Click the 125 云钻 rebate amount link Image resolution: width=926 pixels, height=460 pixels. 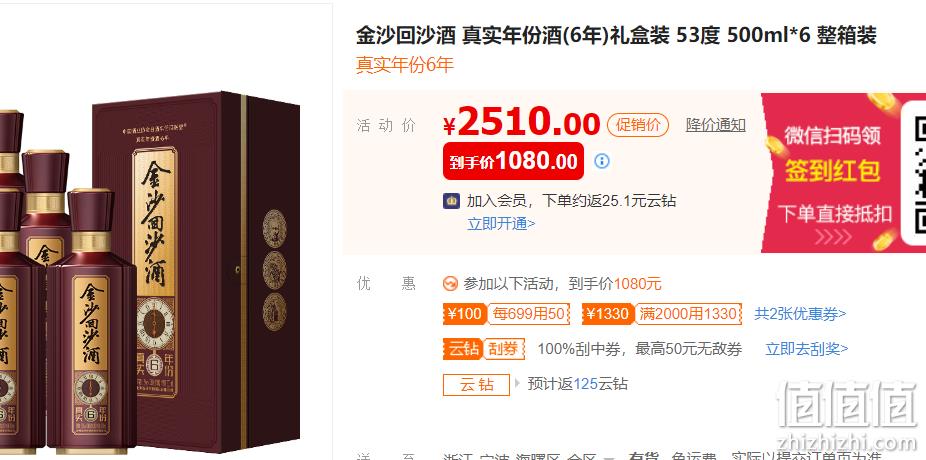[x=585, y=384]
